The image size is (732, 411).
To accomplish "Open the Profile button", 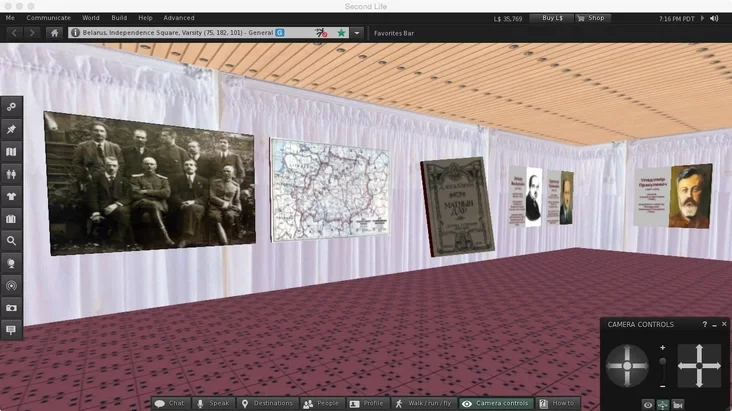I will click(367, 404).
